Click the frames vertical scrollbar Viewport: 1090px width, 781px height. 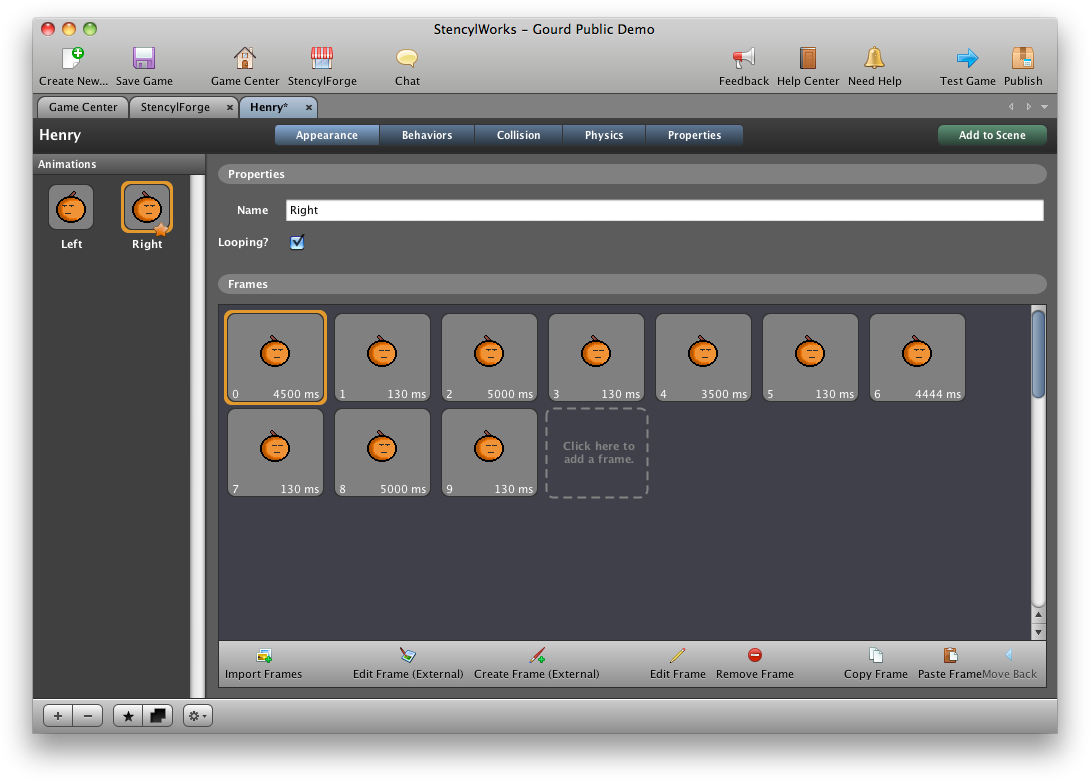[1038, 354]
